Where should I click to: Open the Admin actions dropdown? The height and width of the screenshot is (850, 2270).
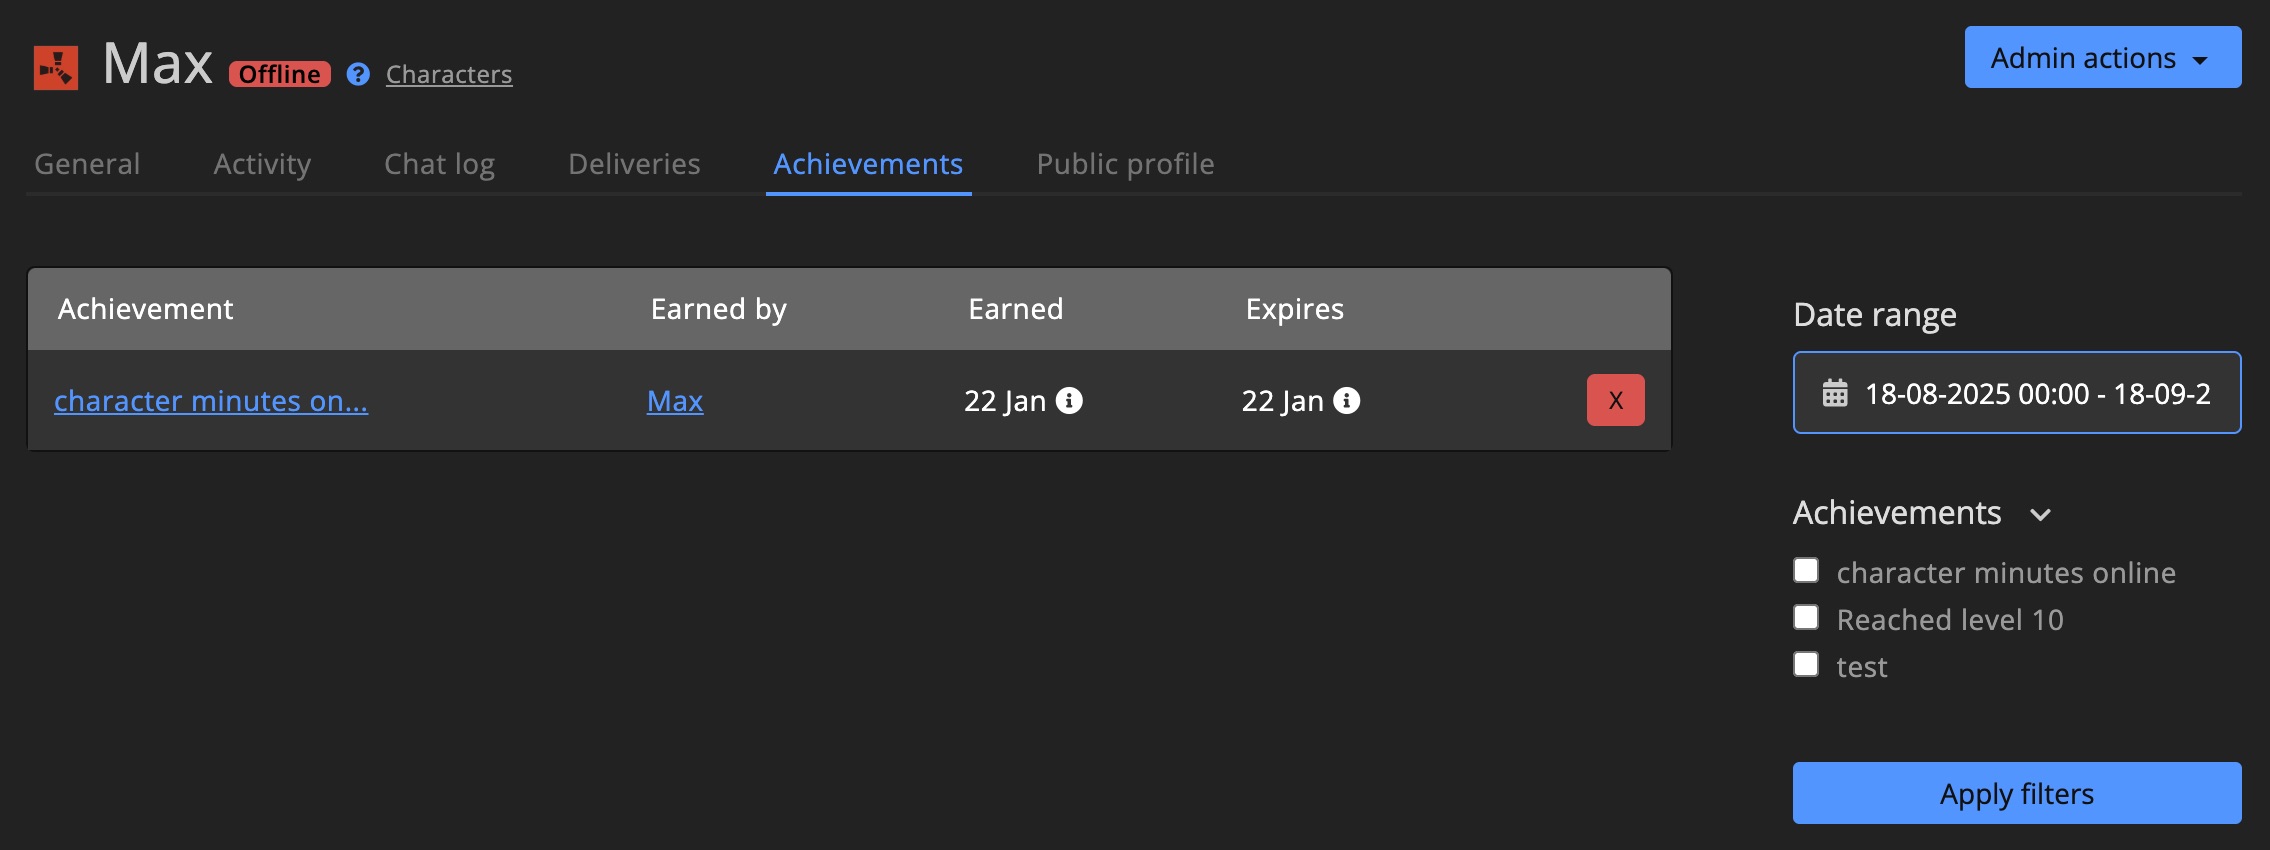coord(2102,58)
